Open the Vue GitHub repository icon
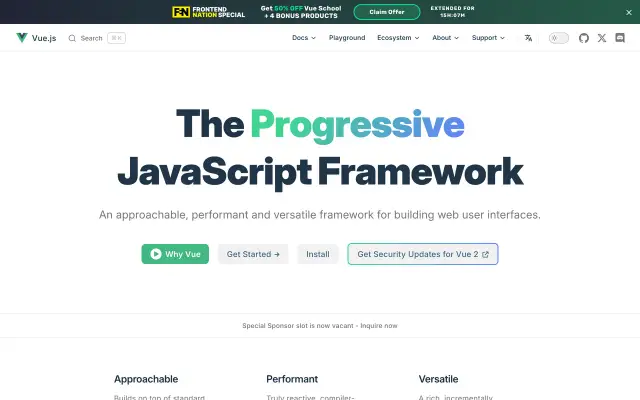Screen dimensions: 640x400 pos(584,38)
